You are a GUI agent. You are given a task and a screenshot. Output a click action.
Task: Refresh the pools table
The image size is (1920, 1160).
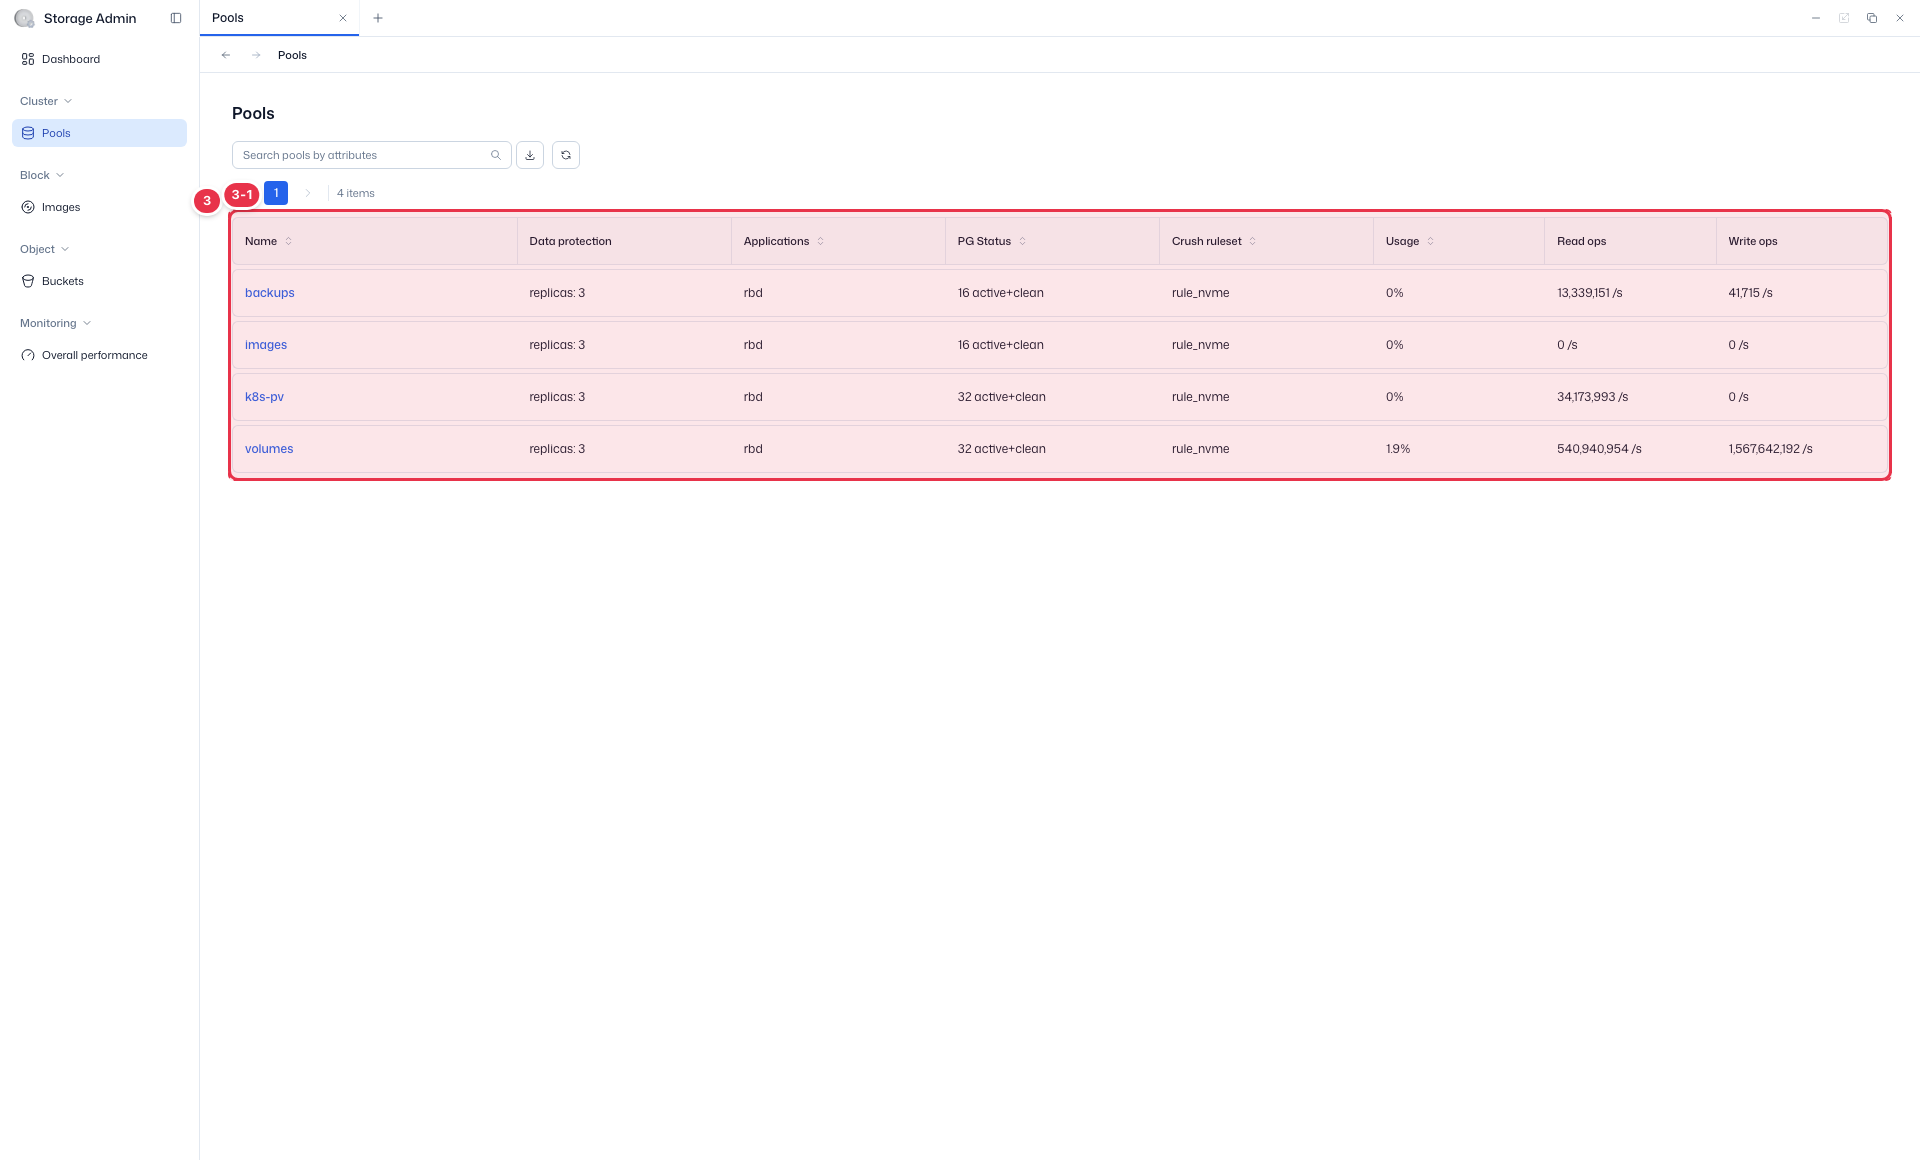(566, 155)
